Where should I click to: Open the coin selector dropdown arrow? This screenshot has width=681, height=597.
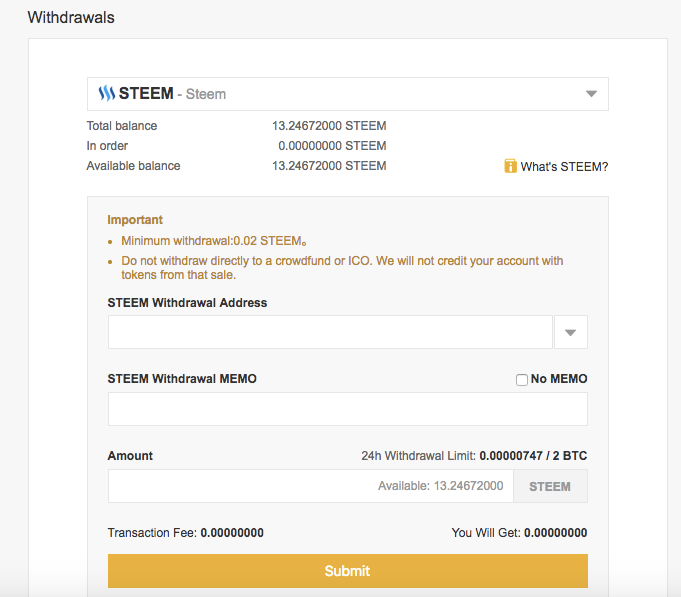coord(591,94)
